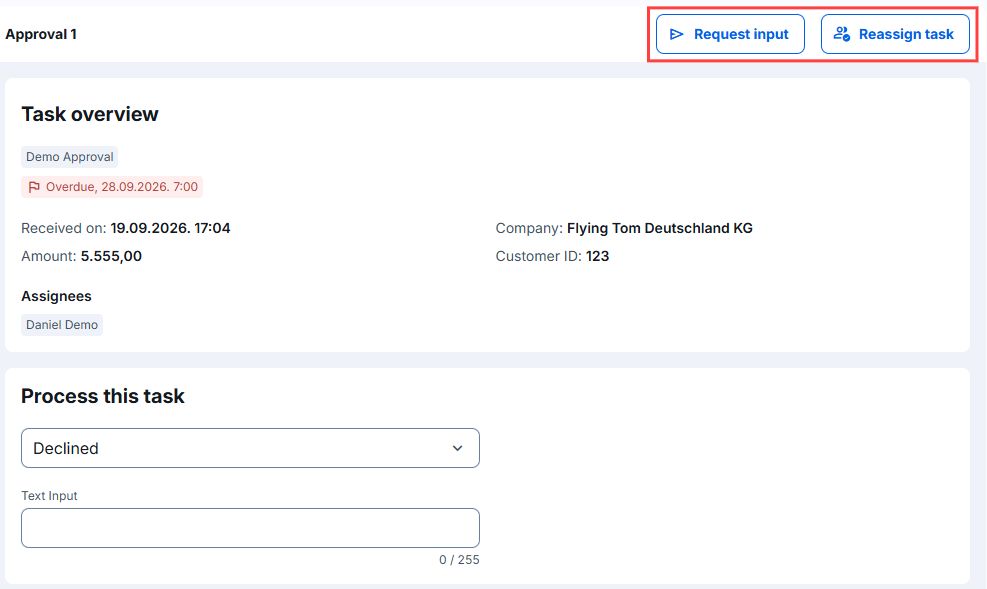Viewport: 987px width, 589px height.
Task: Click the Task overview heading
Action: pos(90,114)
